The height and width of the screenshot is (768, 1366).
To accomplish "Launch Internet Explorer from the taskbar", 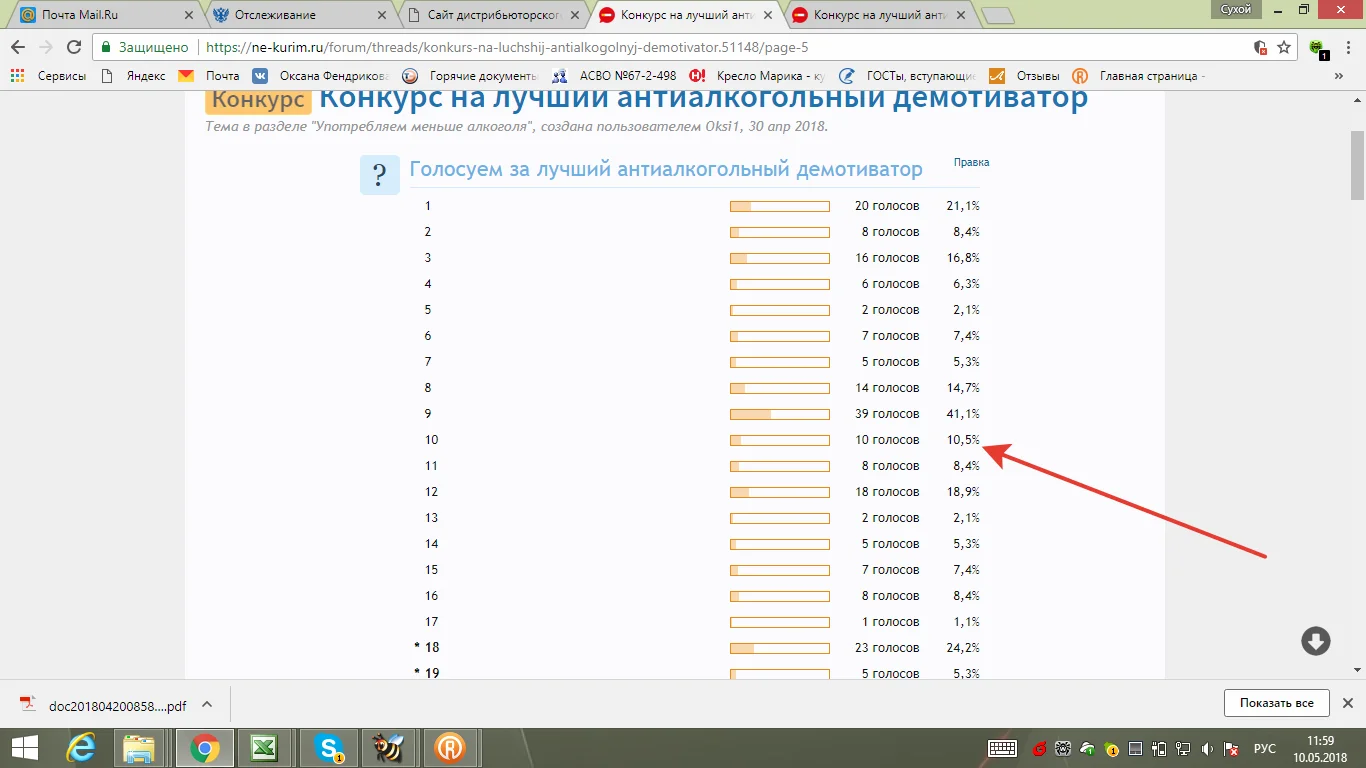I will click(80, 747).
